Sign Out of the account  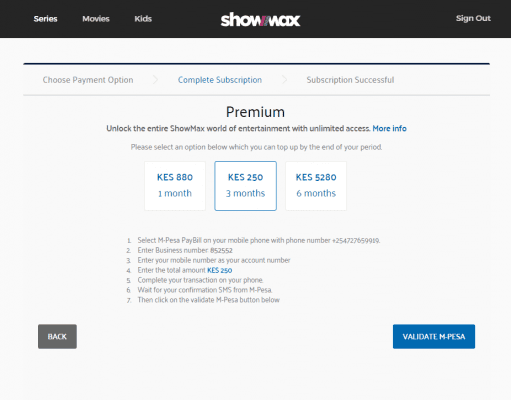473,18
